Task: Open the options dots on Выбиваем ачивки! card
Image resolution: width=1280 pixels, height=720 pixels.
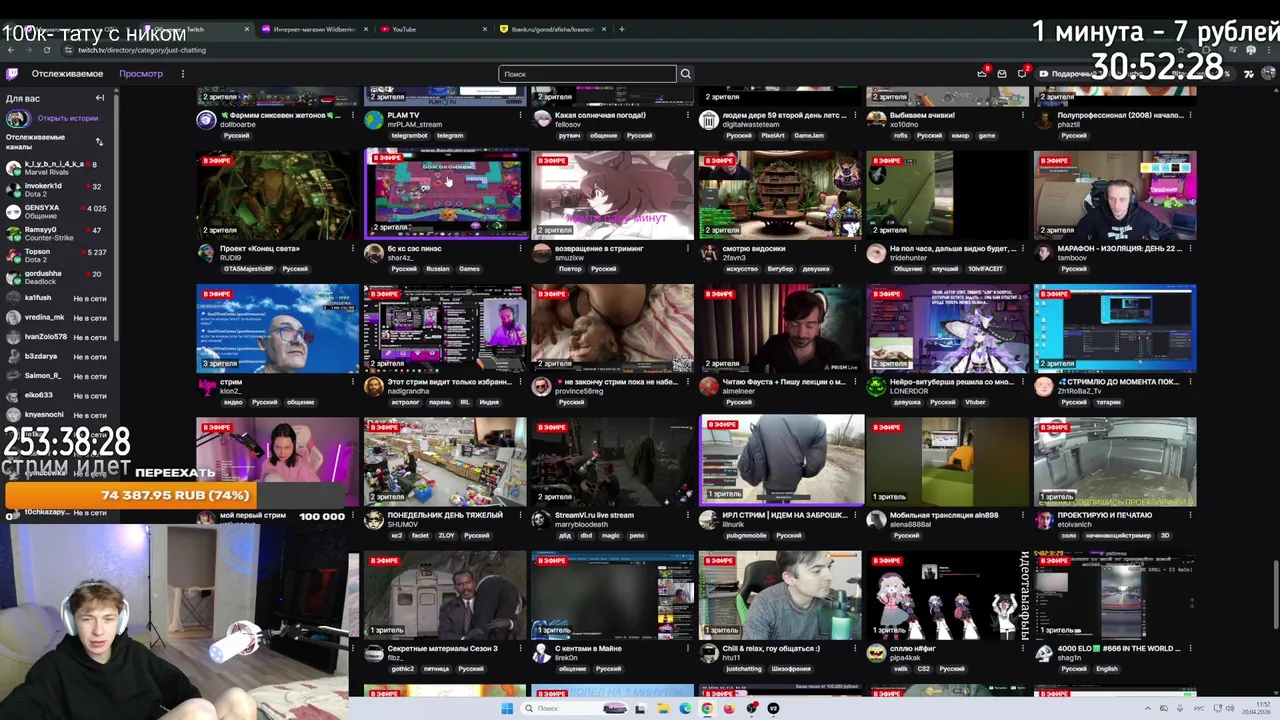Action: click(x=1022, y=115)
